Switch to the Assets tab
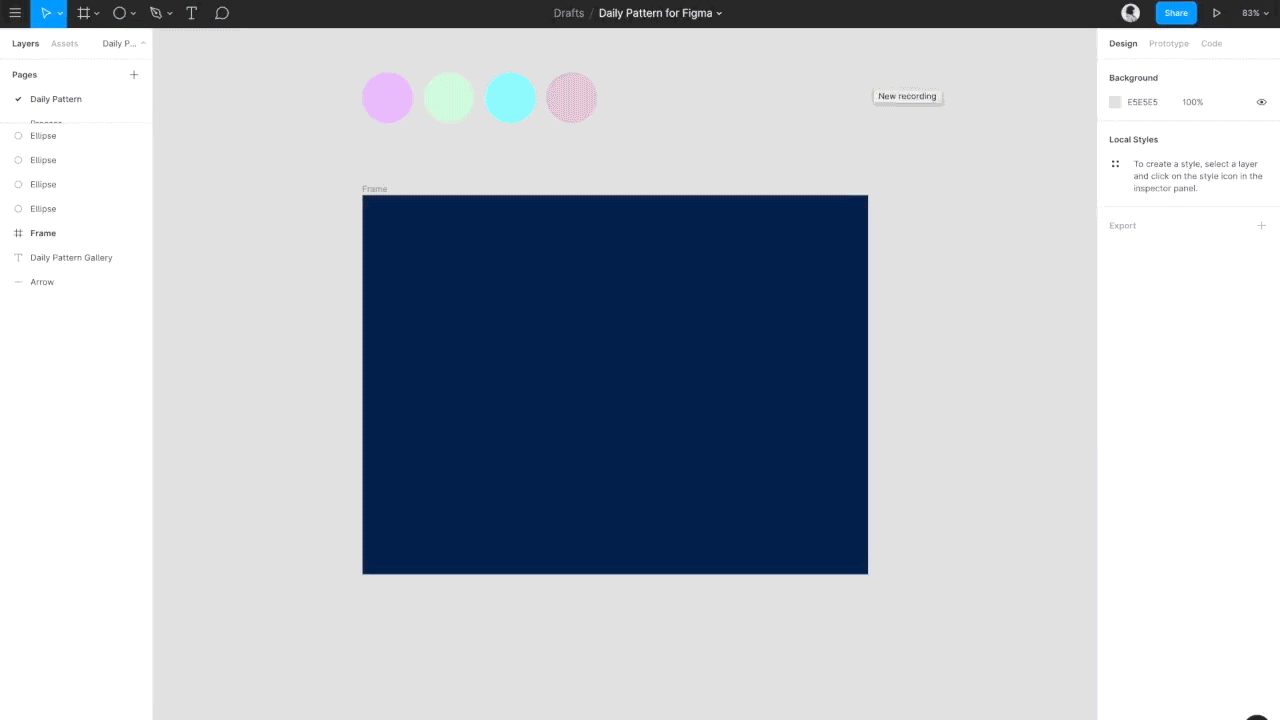Viewport: 1280px width, 720px height. point(64,44)
